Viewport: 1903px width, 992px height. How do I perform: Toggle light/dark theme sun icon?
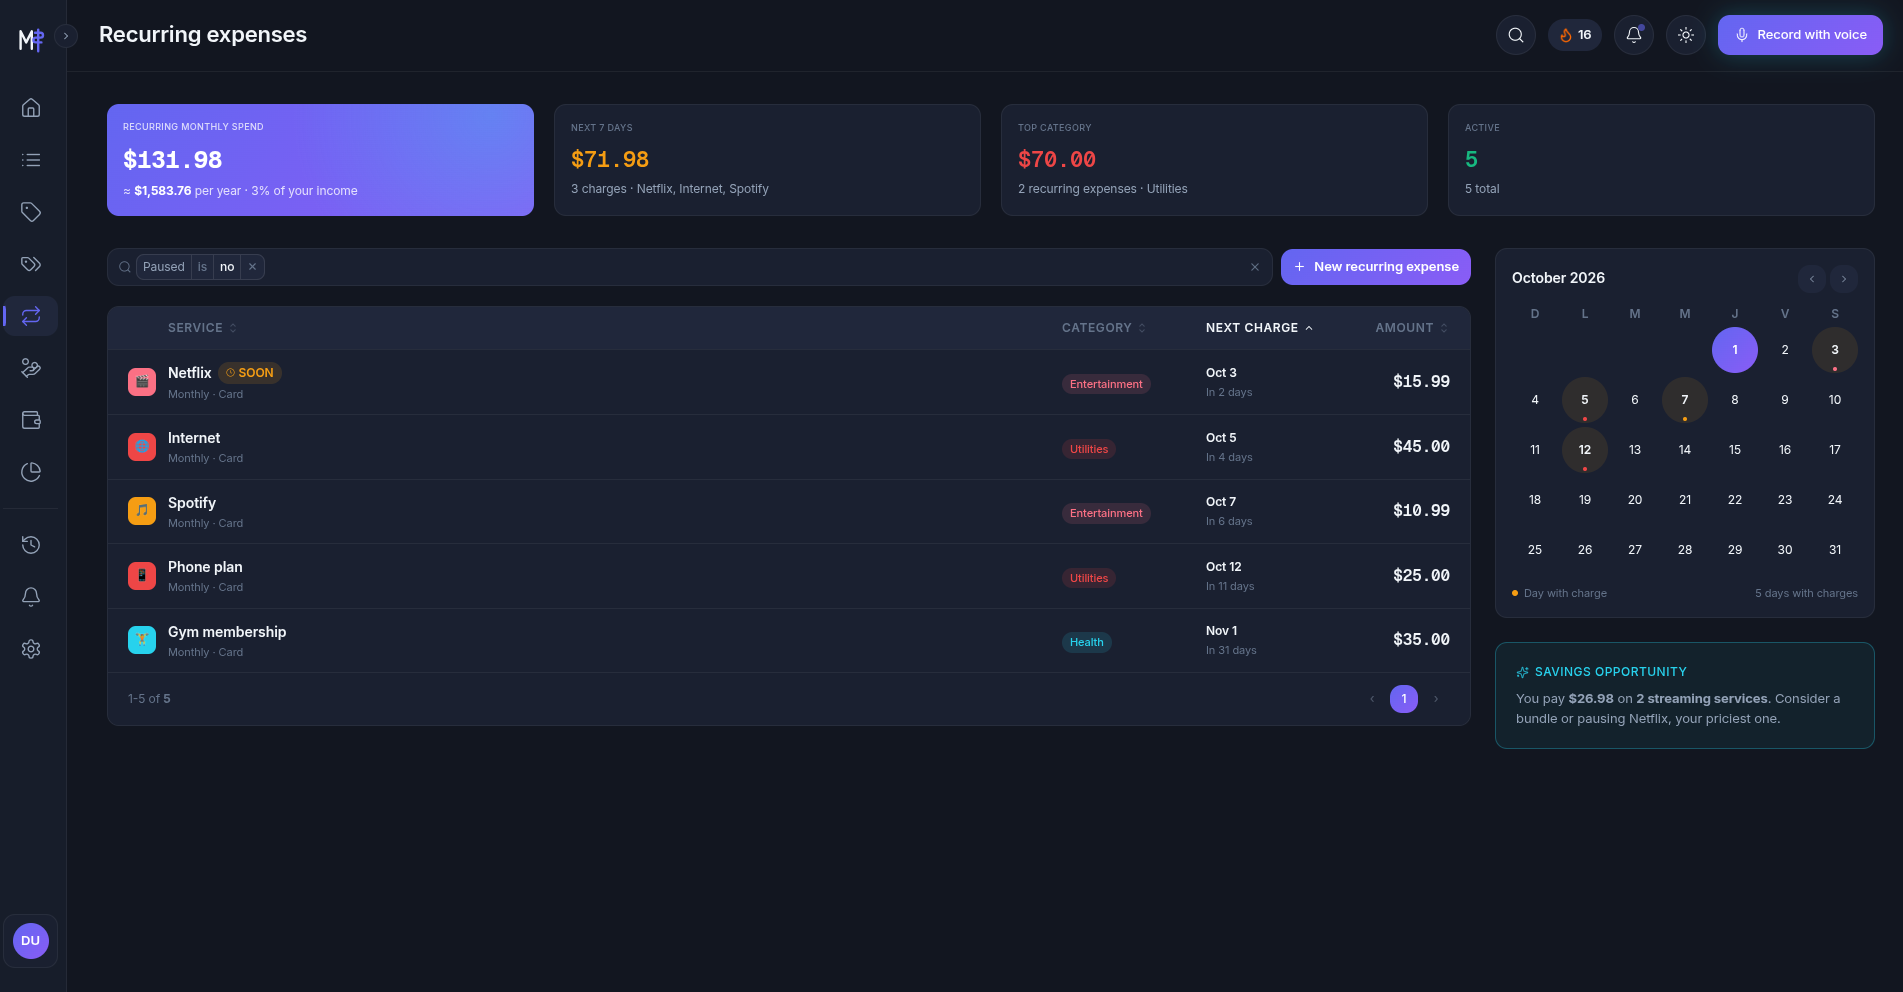(1686, 35)
